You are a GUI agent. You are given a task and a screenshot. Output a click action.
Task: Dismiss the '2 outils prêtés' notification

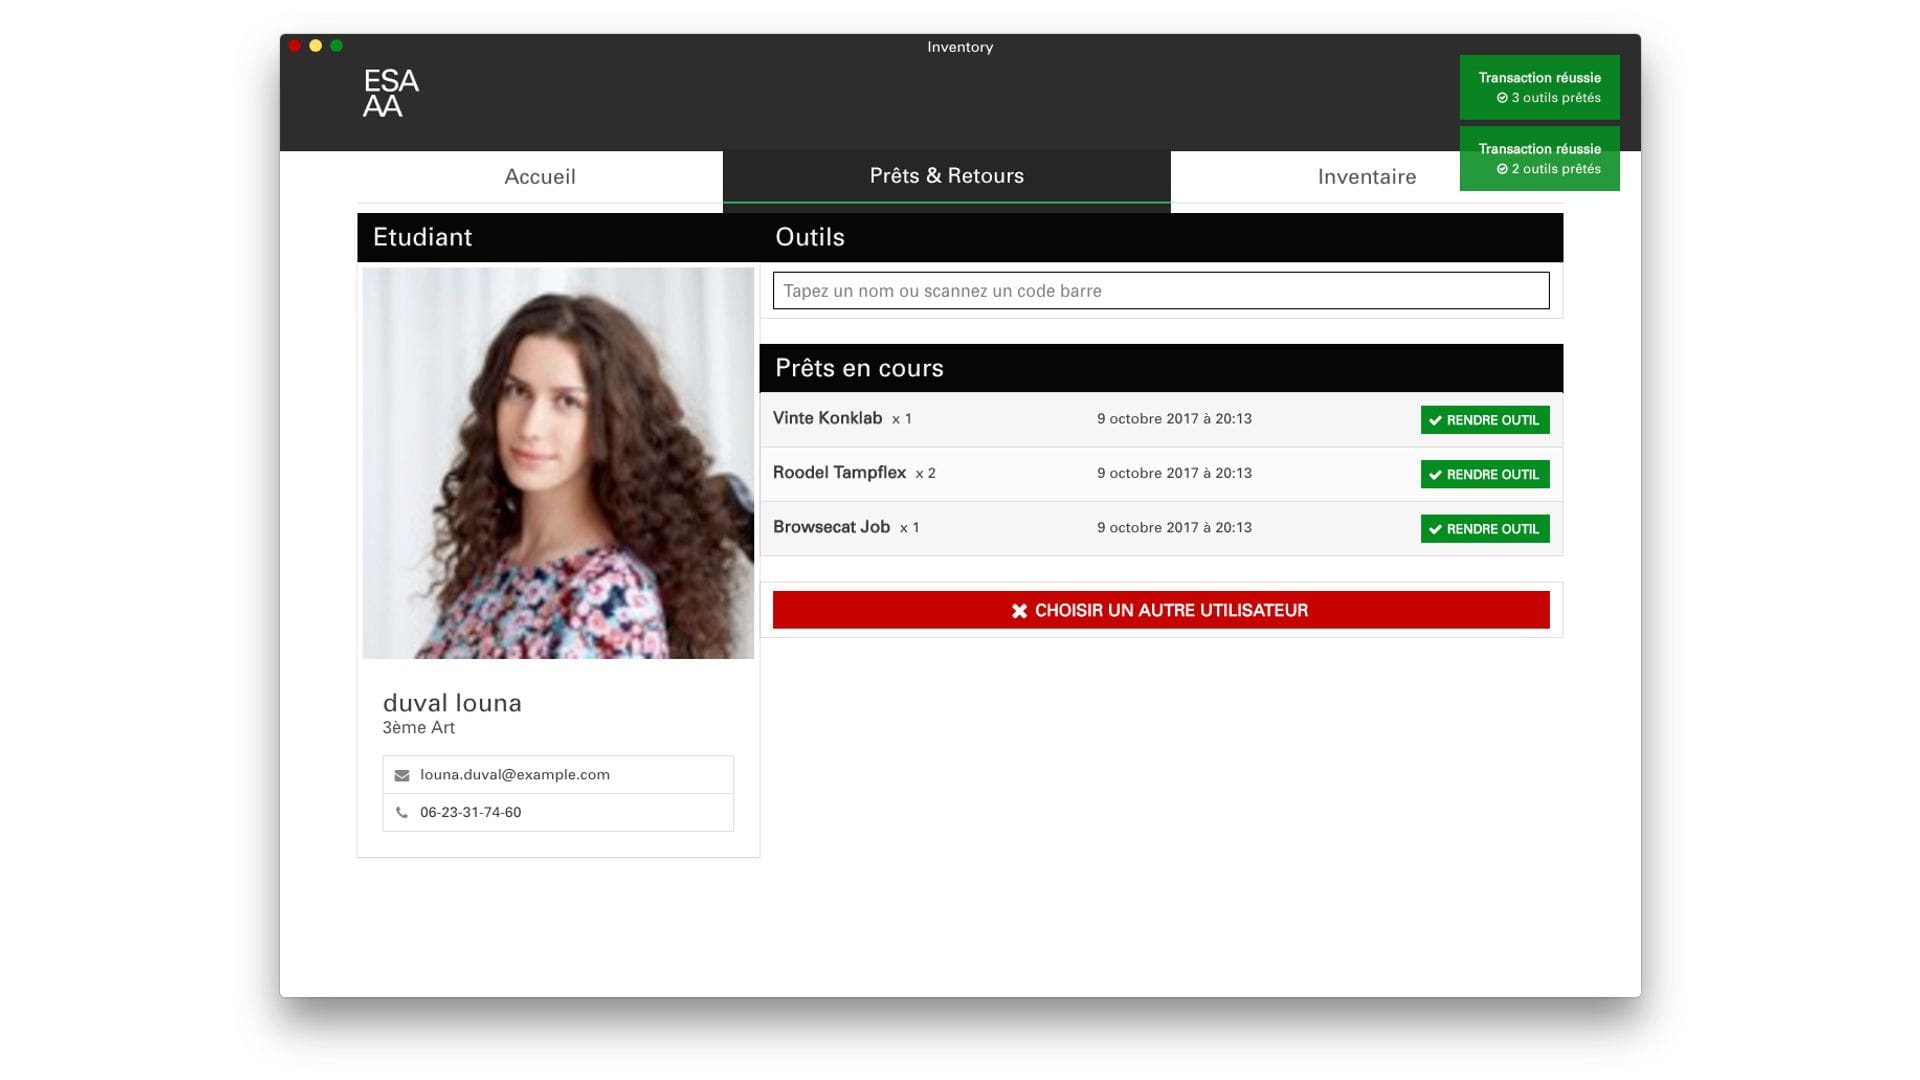tap(1539, 158)
